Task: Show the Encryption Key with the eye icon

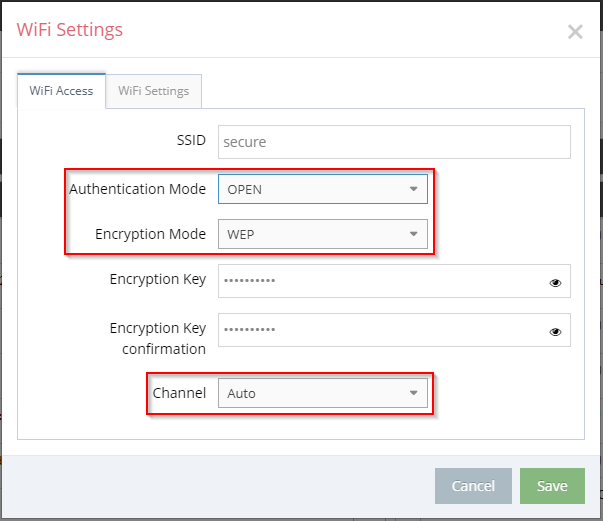Action: (555, 283)
